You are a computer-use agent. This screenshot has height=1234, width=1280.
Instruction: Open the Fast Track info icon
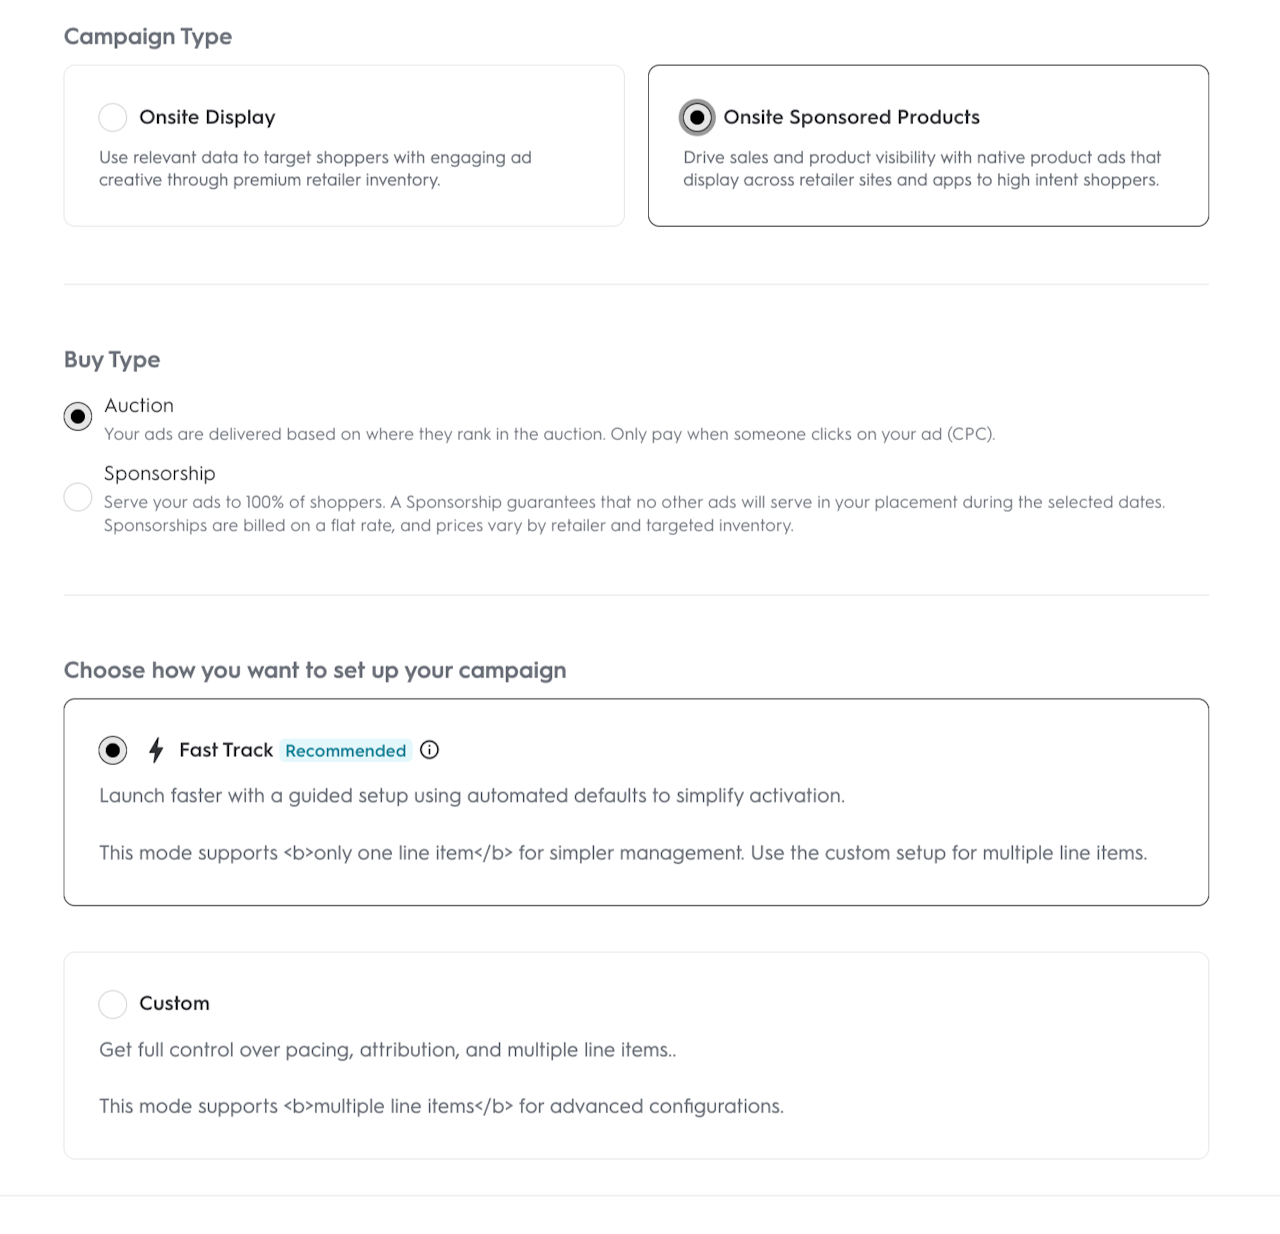point(430,750)
